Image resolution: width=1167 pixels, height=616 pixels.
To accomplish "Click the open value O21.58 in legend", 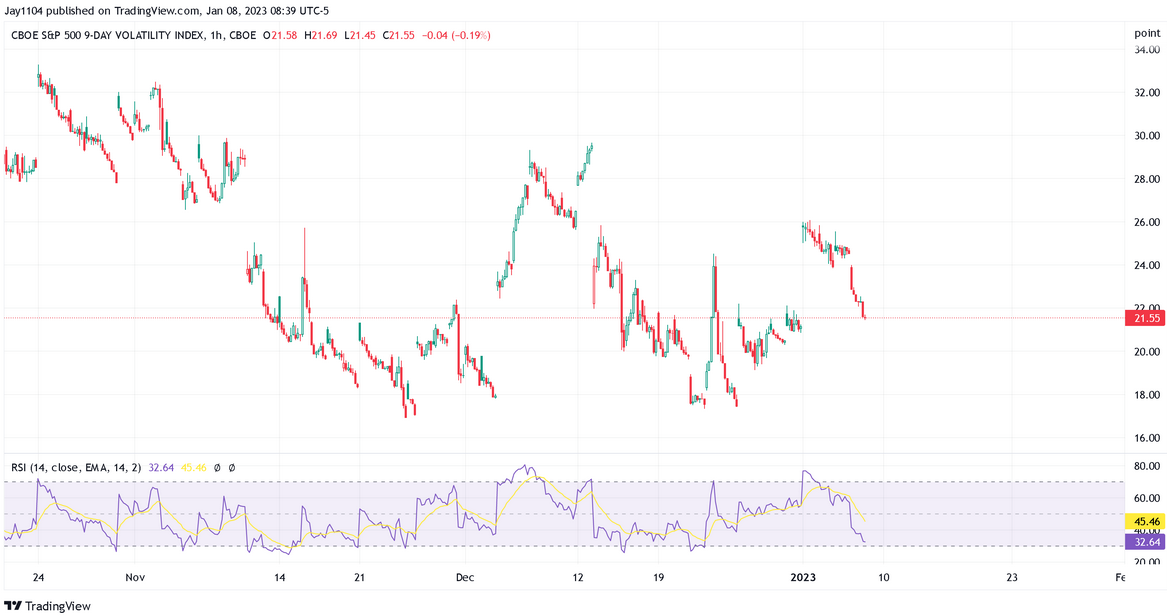I will coord(281,35).
